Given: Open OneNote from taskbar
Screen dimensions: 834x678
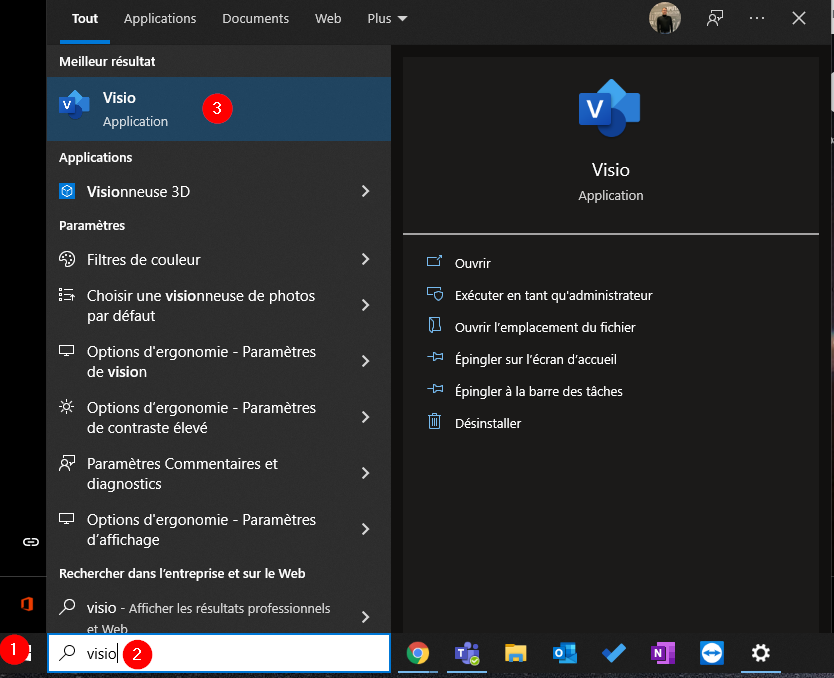Looking at the screenshot, I should 663,654.
